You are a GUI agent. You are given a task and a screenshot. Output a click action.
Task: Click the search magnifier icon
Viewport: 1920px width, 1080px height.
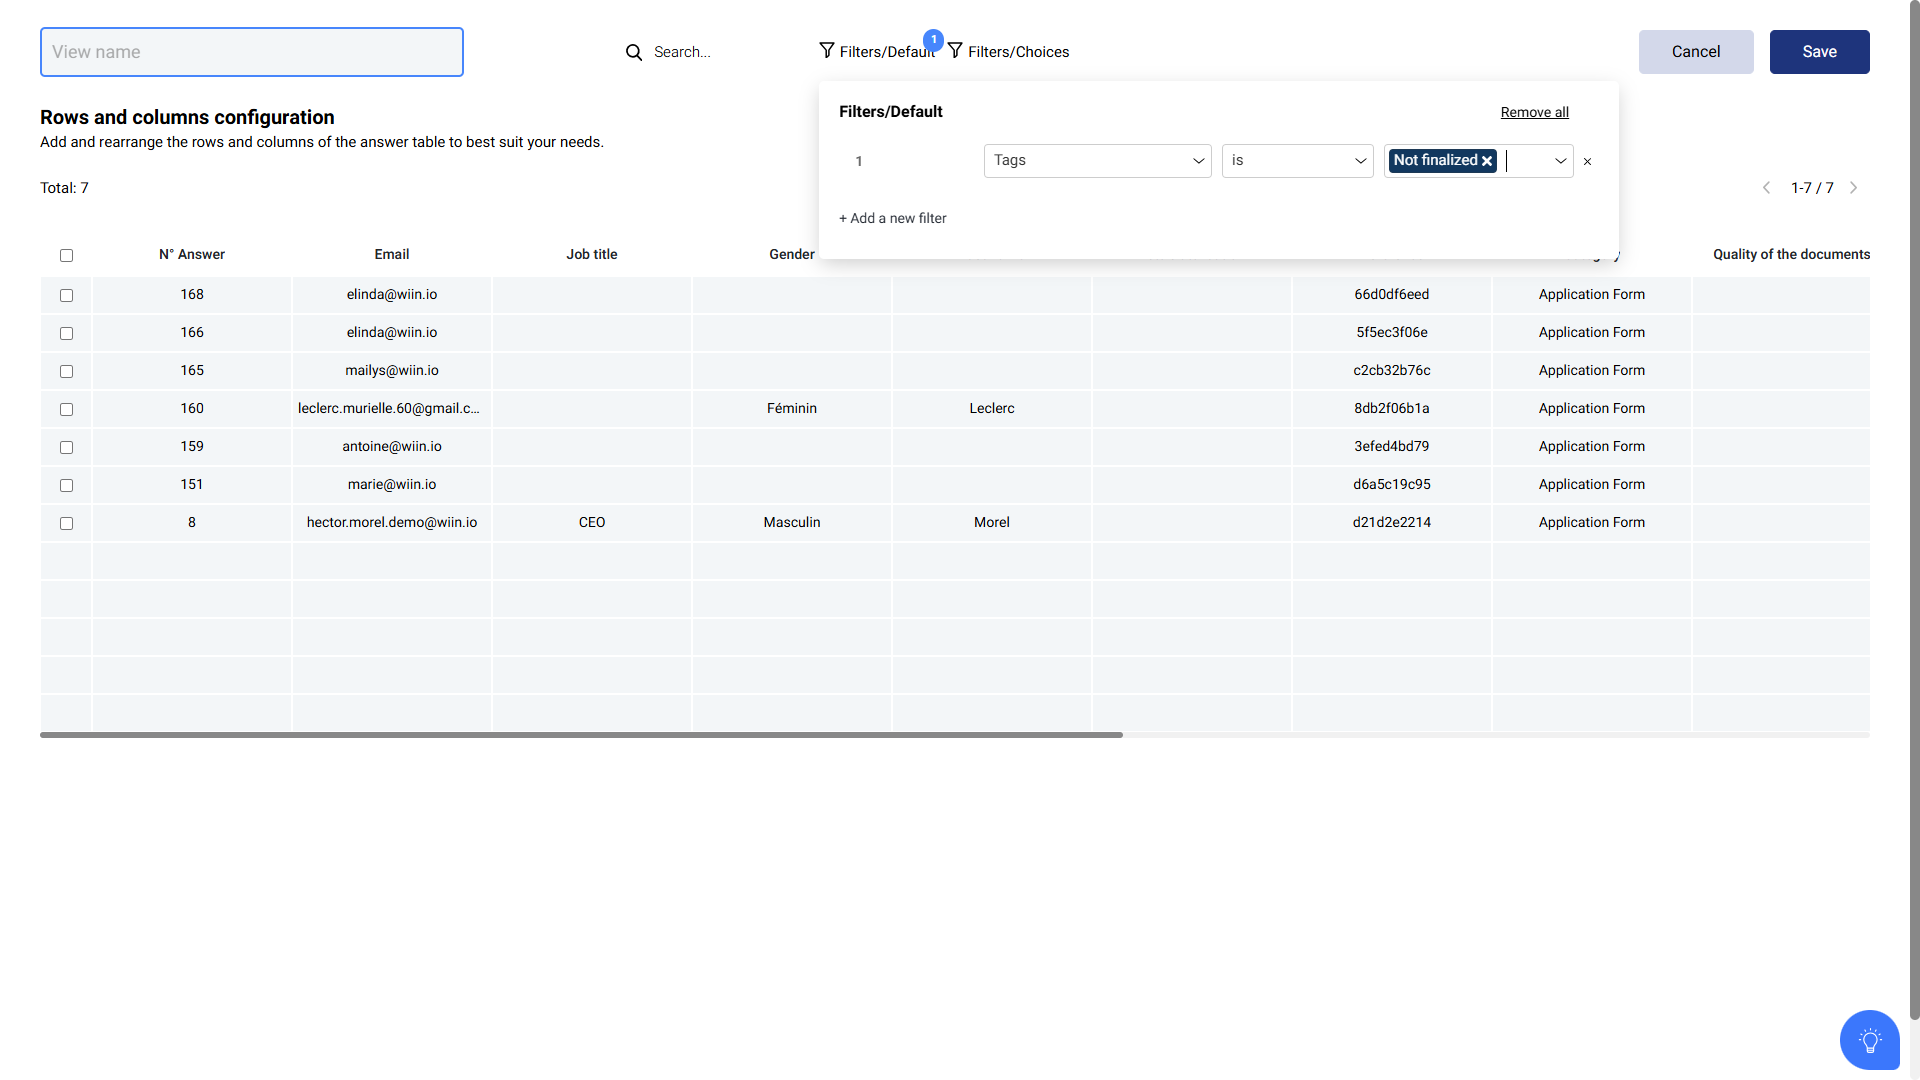pos(634,52)
